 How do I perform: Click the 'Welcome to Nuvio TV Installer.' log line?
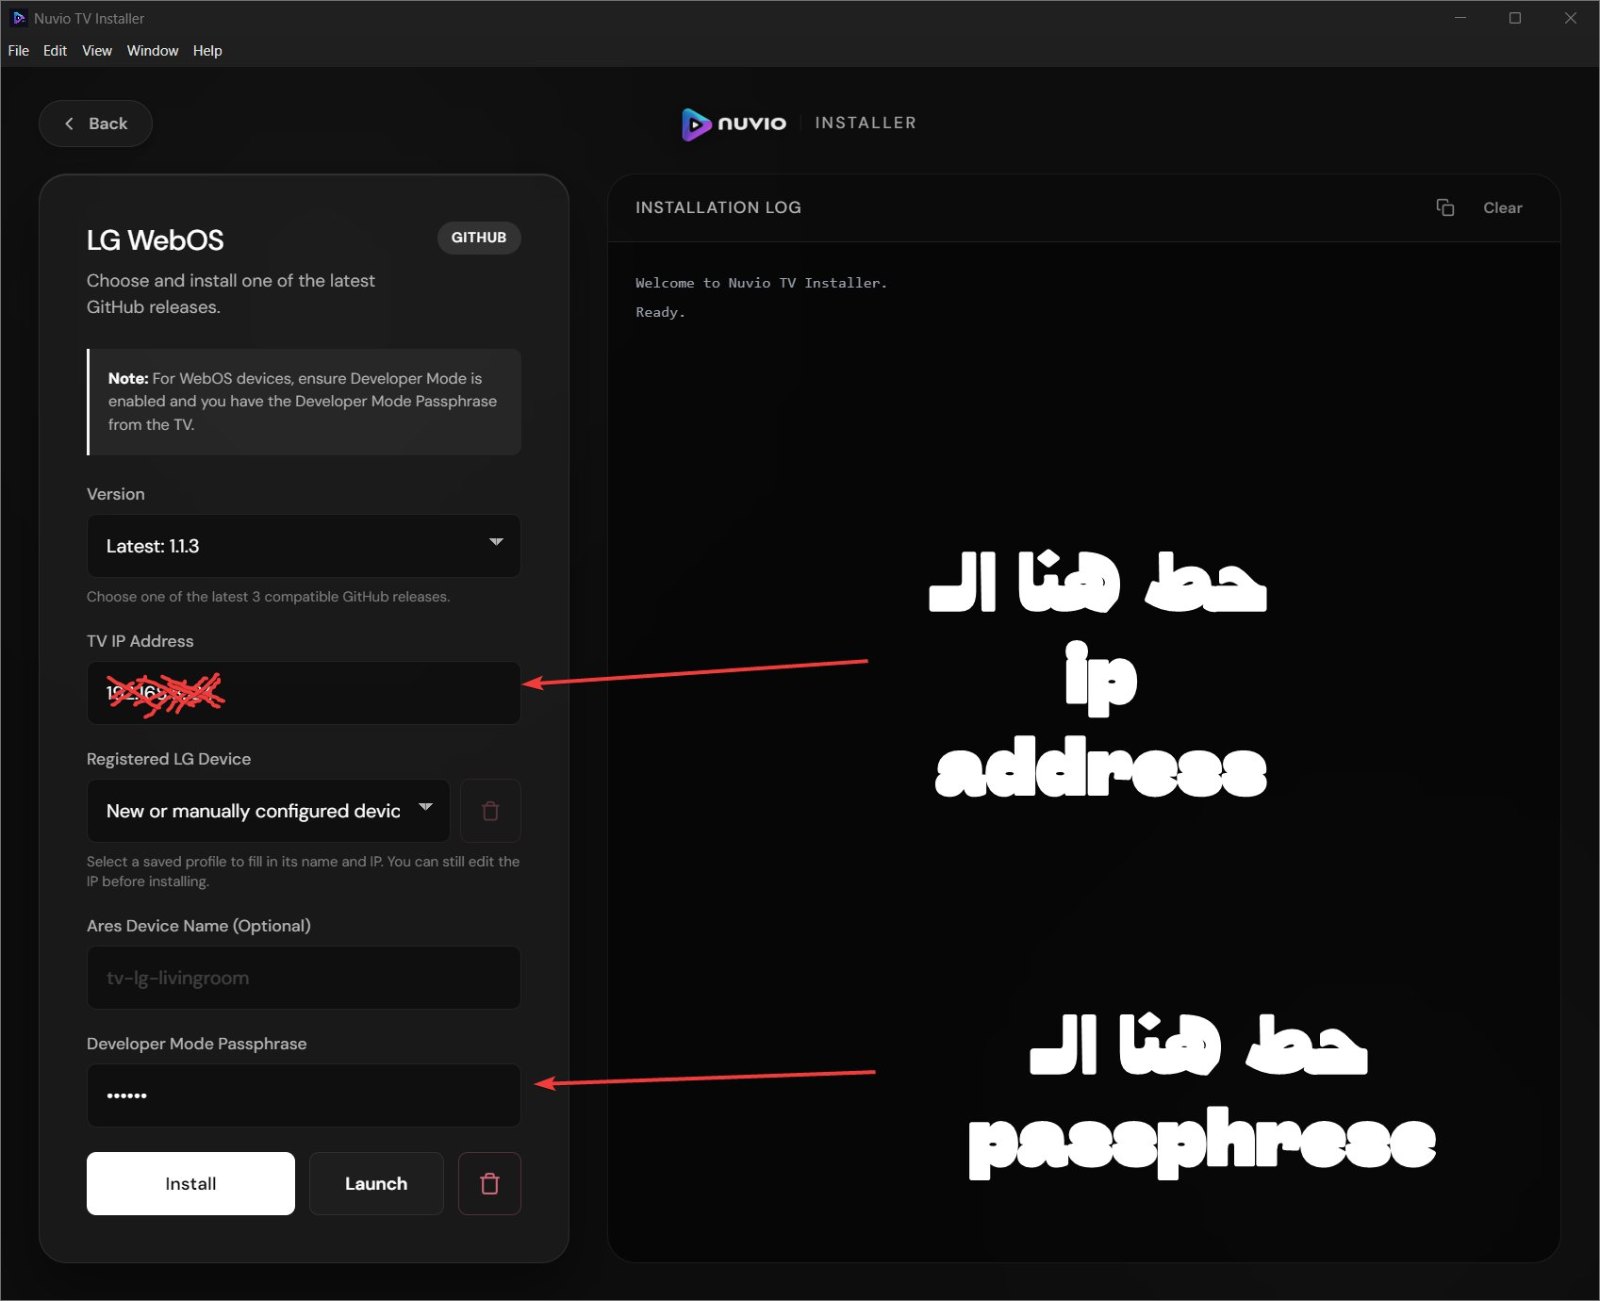coord(761,283)
